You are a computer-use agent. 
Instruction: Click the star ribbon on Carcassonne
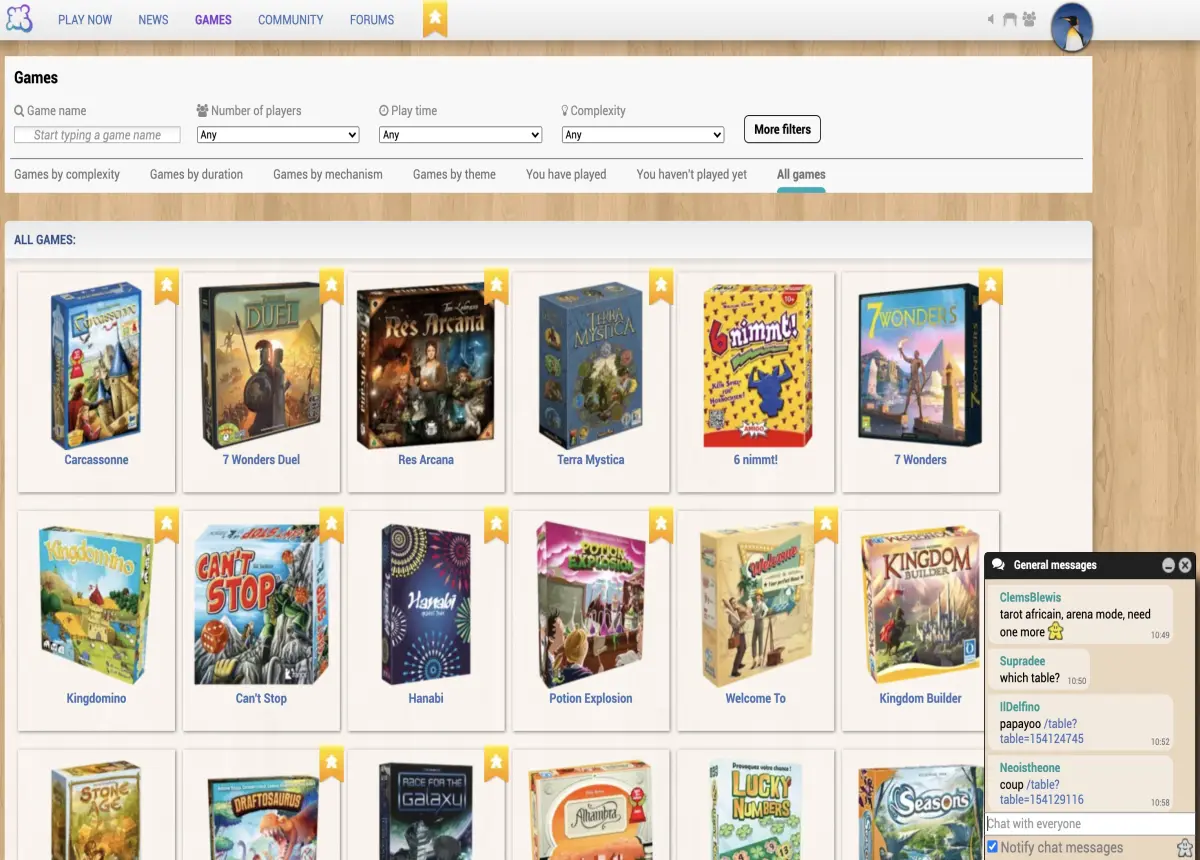coord(167,288)
